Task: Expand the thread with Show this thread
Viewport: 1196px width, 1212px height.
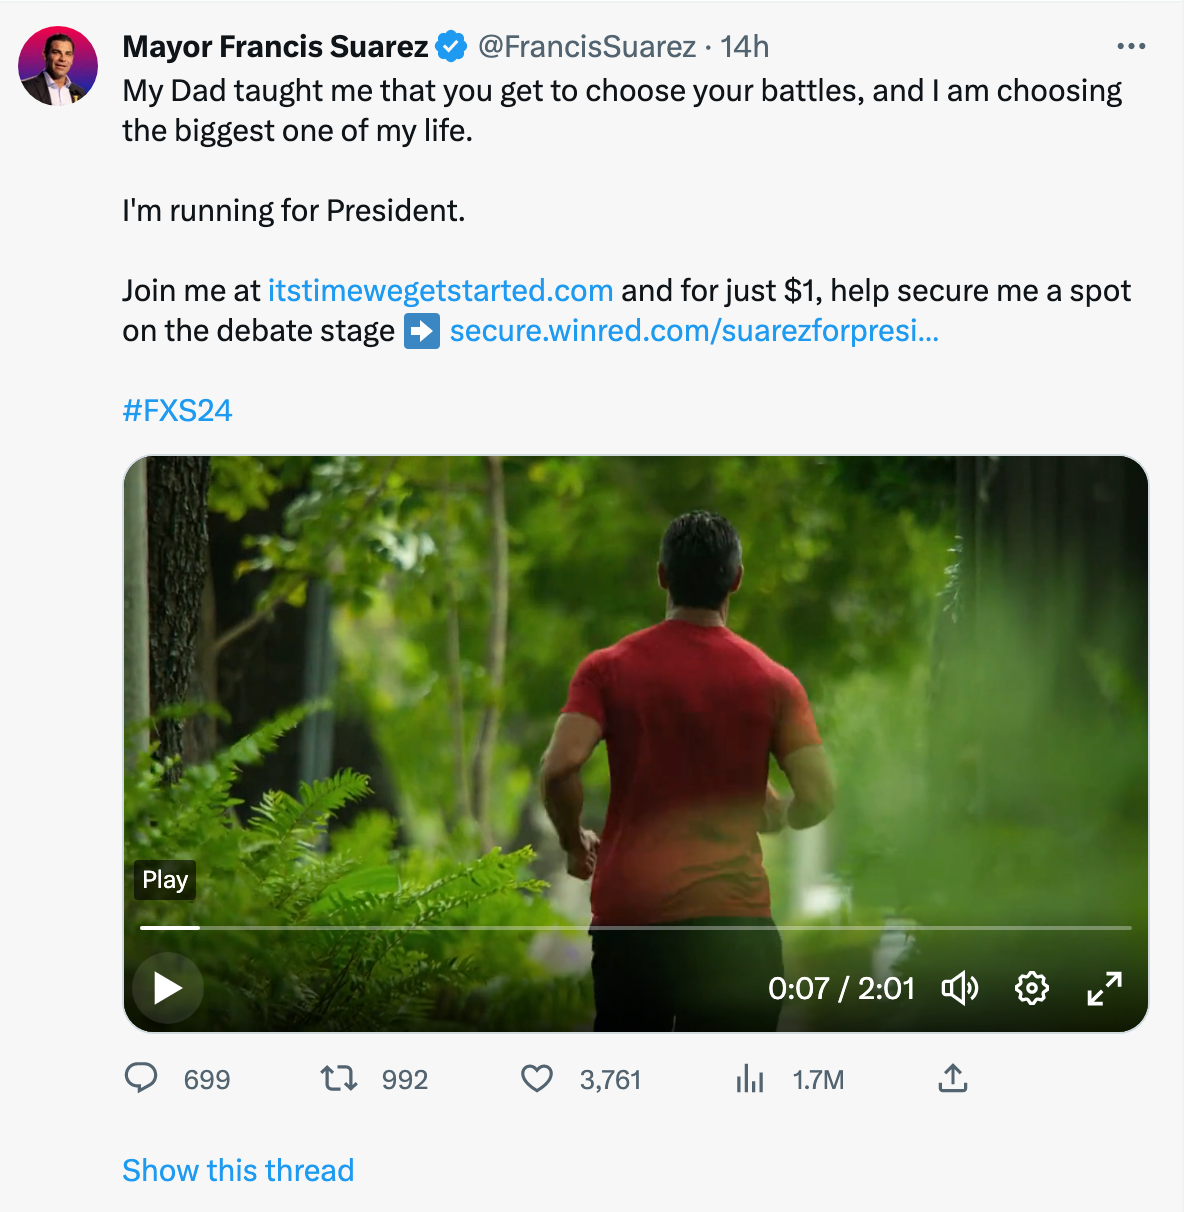Action: 238,1170
